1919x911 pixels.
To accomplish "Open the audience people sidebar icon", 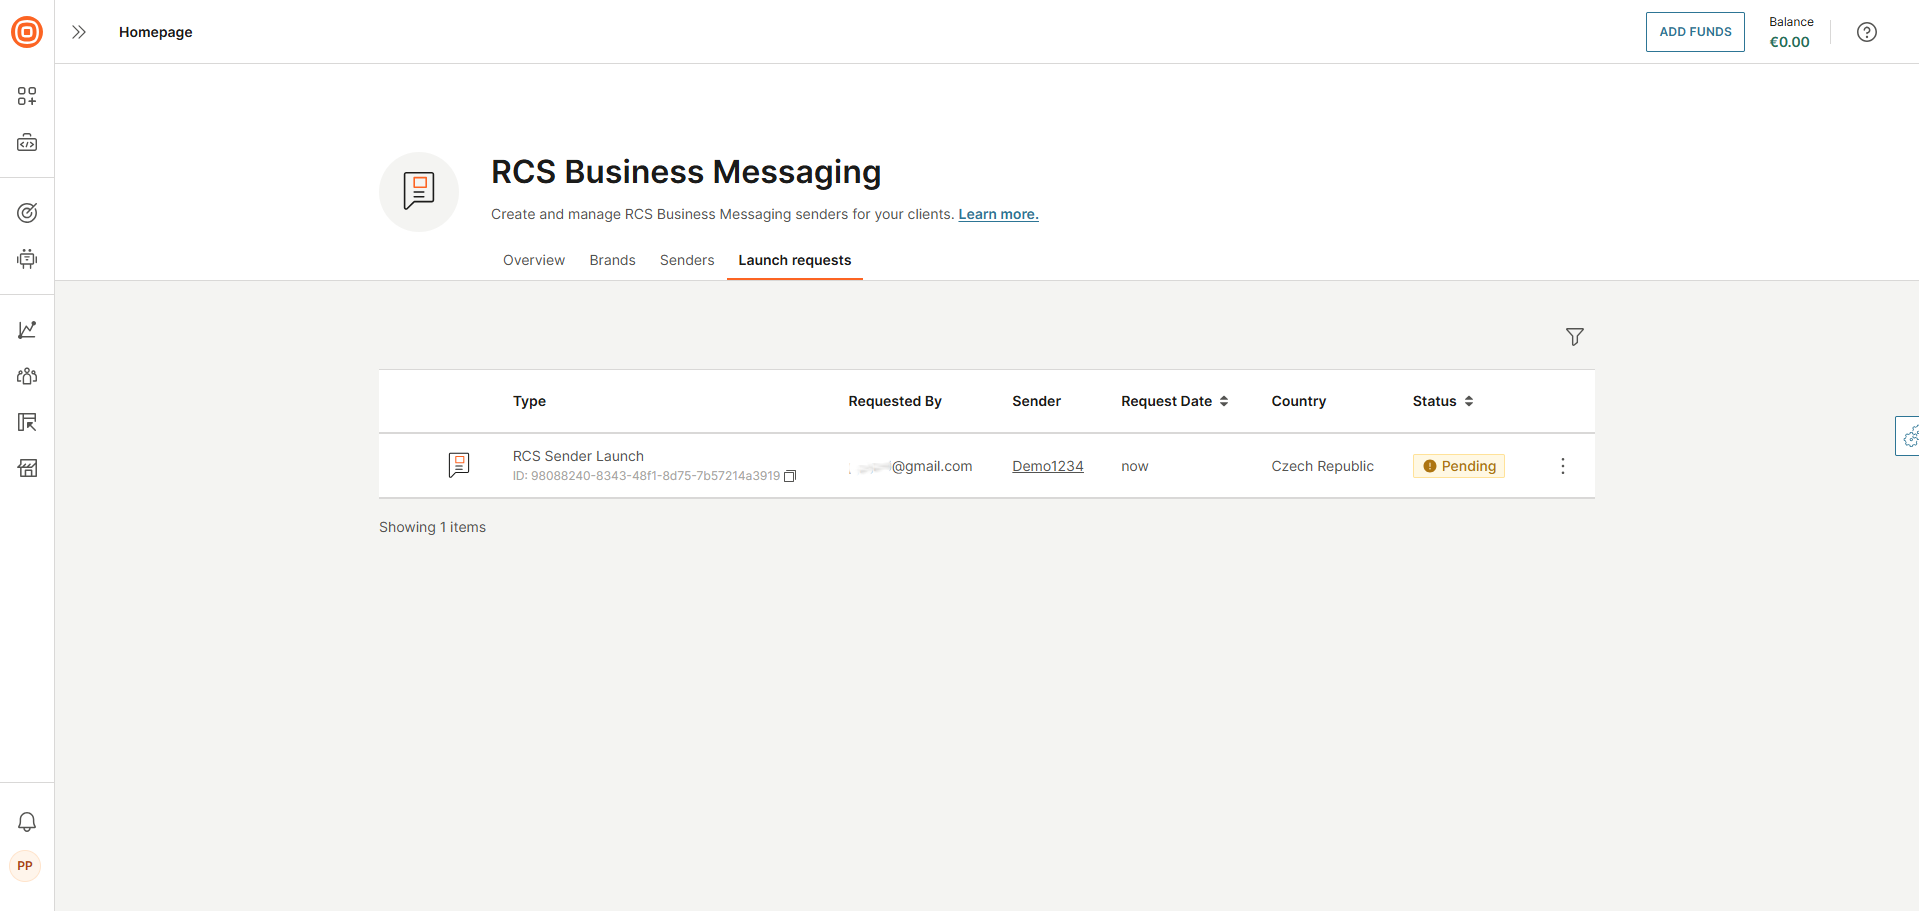I will [27, 376].
